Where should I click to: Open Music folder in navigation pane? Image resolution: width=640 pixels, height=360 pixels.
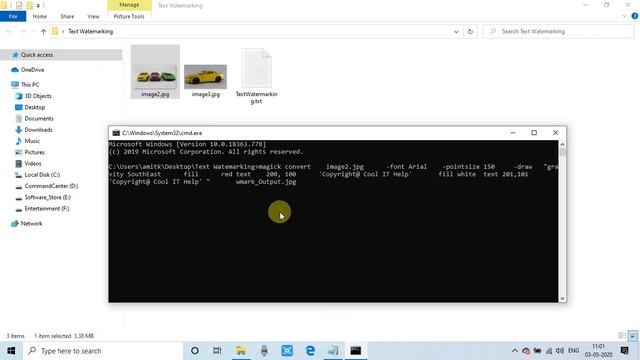click(32, 141)
